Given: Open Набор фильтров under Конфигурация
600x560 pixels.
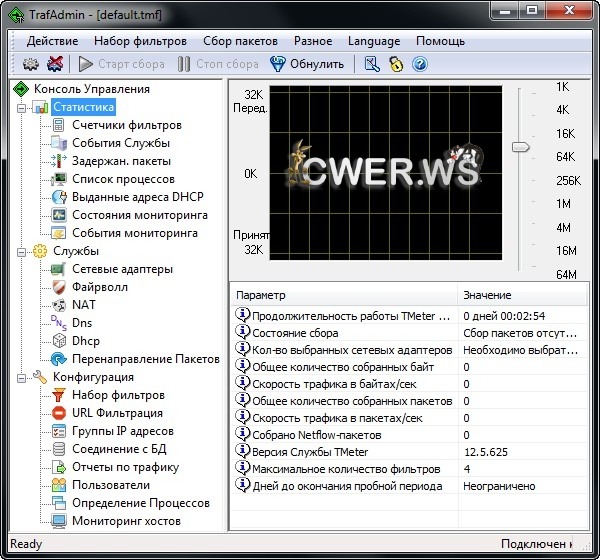Looking at the screenshot, I should tap(117, 395).
